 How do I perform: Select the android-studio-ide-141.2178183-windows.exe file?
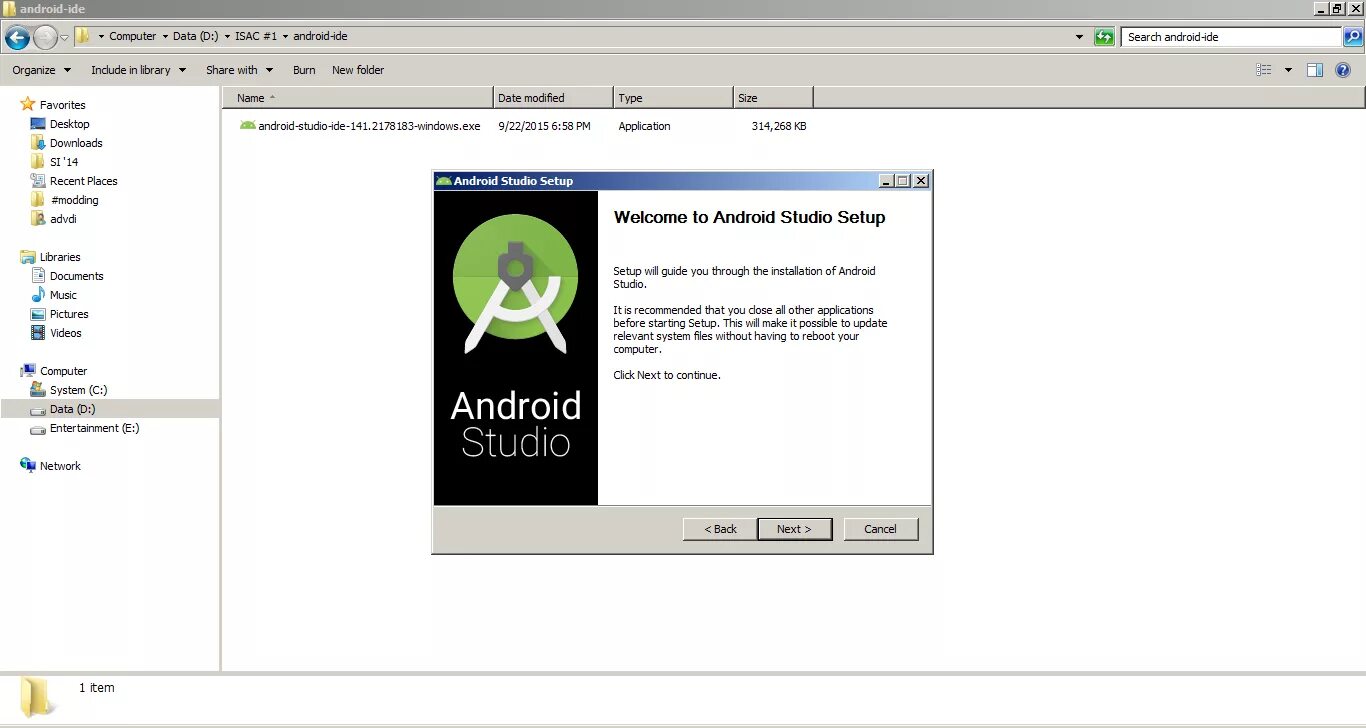pyautogui.click(x=369, y=126)
